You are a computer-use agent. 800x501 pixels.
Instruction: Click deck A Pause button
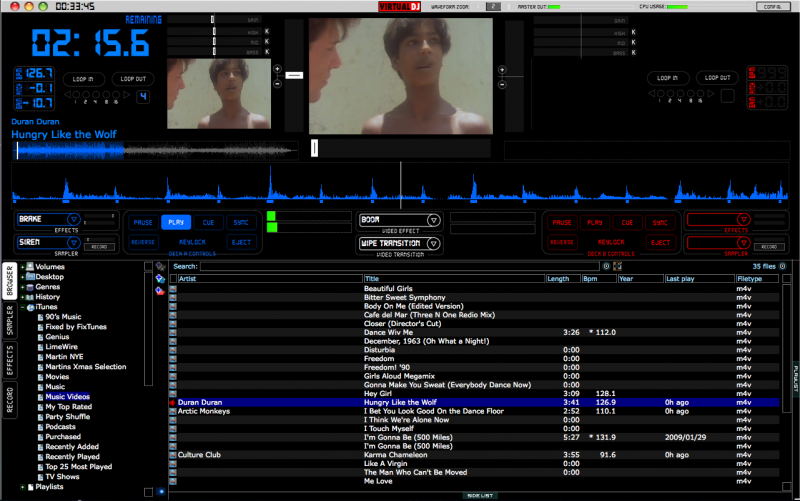point(143,222)
